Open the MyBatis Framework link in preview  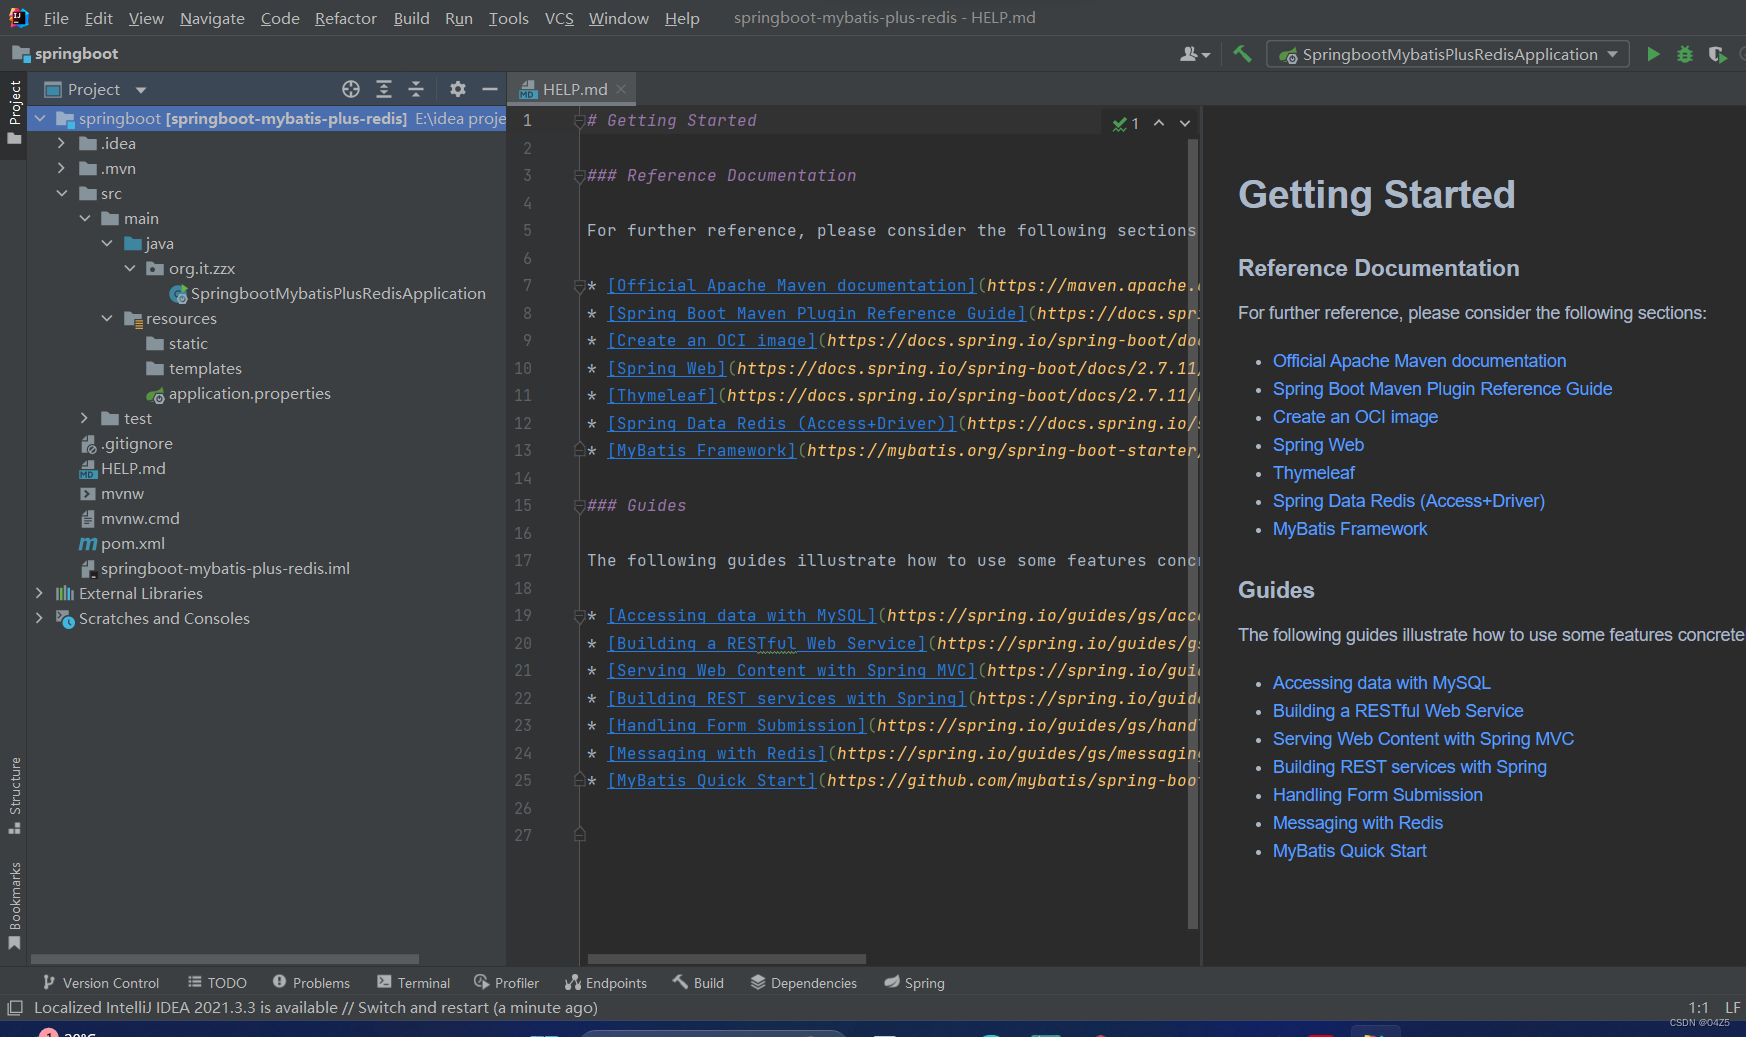coord(1349,528)
